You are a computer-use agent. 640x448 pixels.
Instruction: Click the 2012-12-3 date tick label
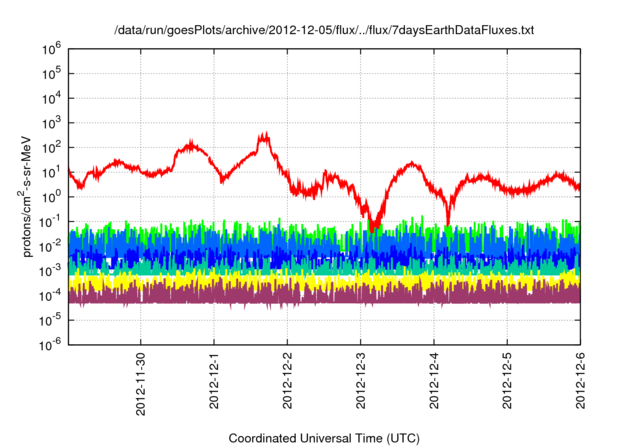pyautogui.click(x=360, y=381)
